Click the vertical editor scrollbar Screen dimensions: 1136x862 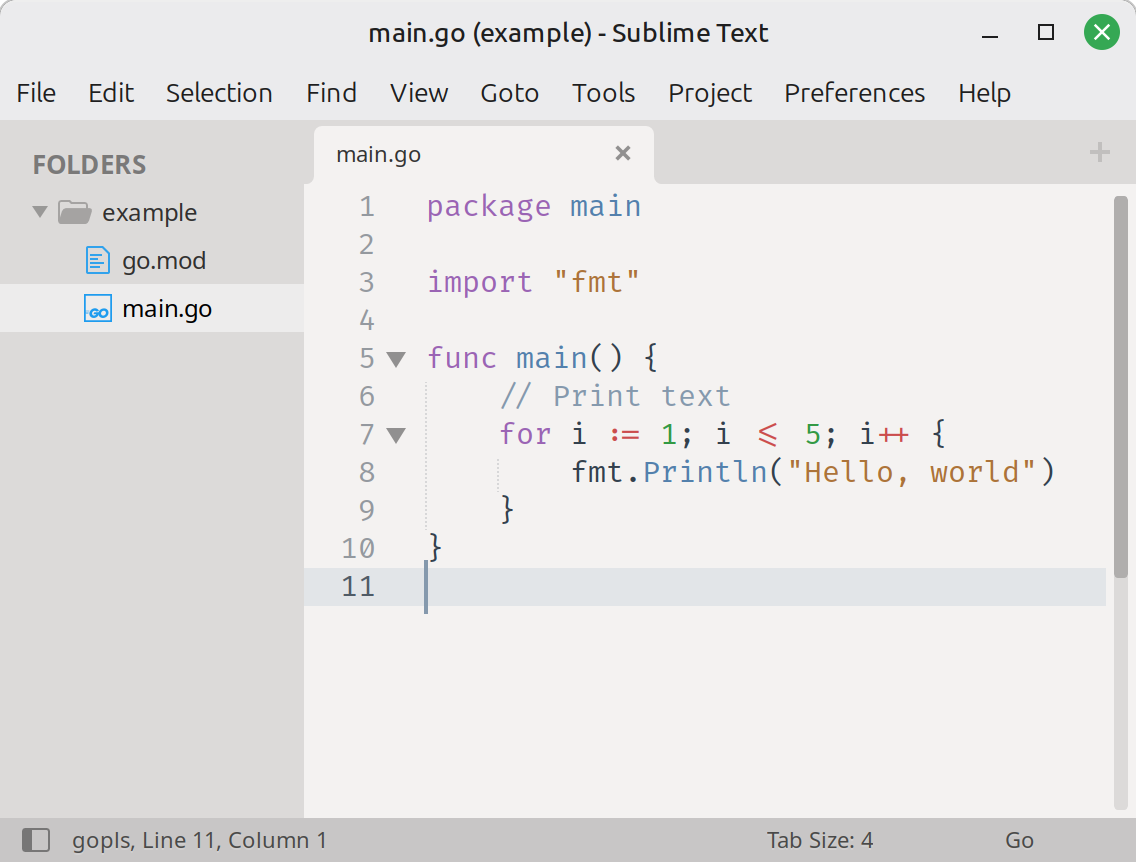(1120, 387)
